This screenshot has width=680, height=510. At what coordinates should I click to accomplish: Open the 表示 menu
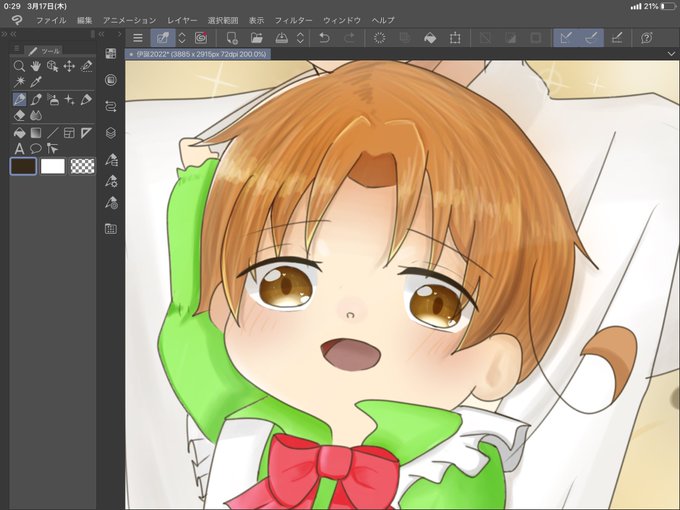pyautogui.click(x=256, y=20)
